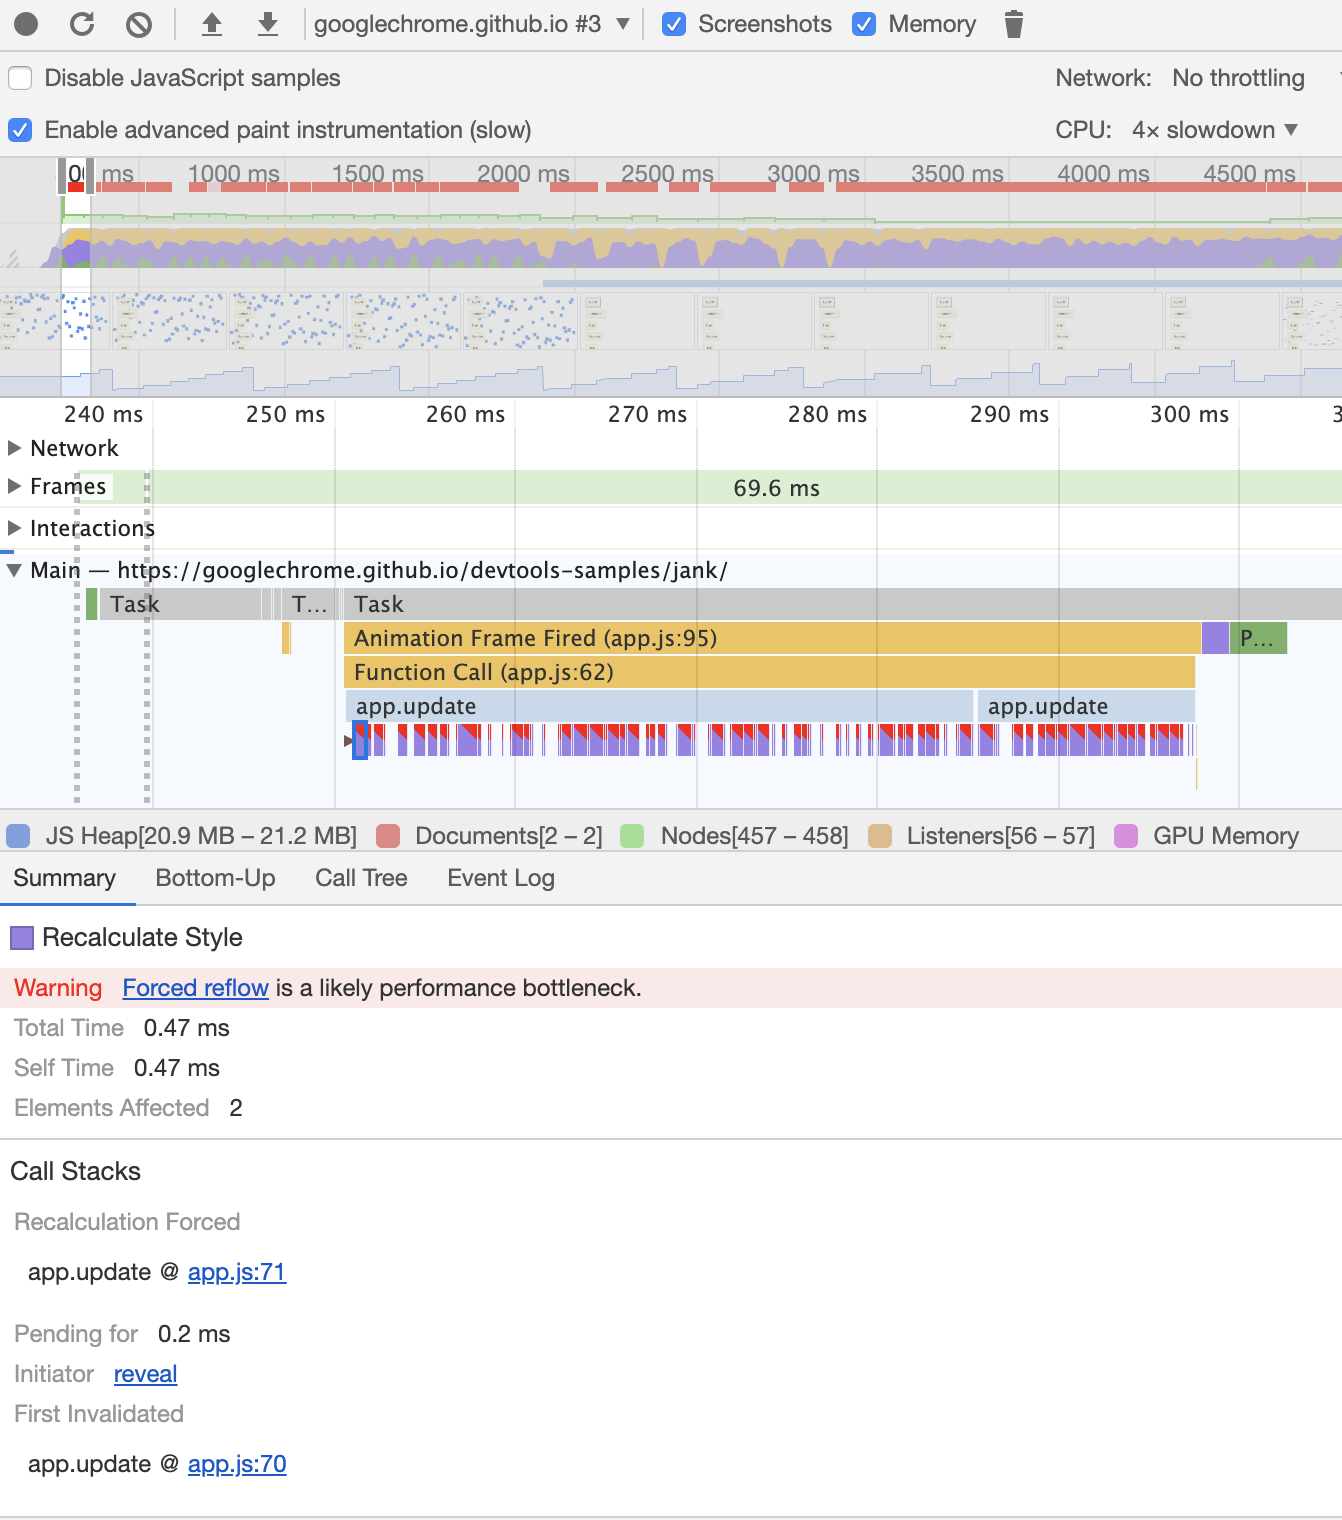Switch to the Event Log tab
This screenshot has height=1520, width=1342.
[x=501, y=878]
